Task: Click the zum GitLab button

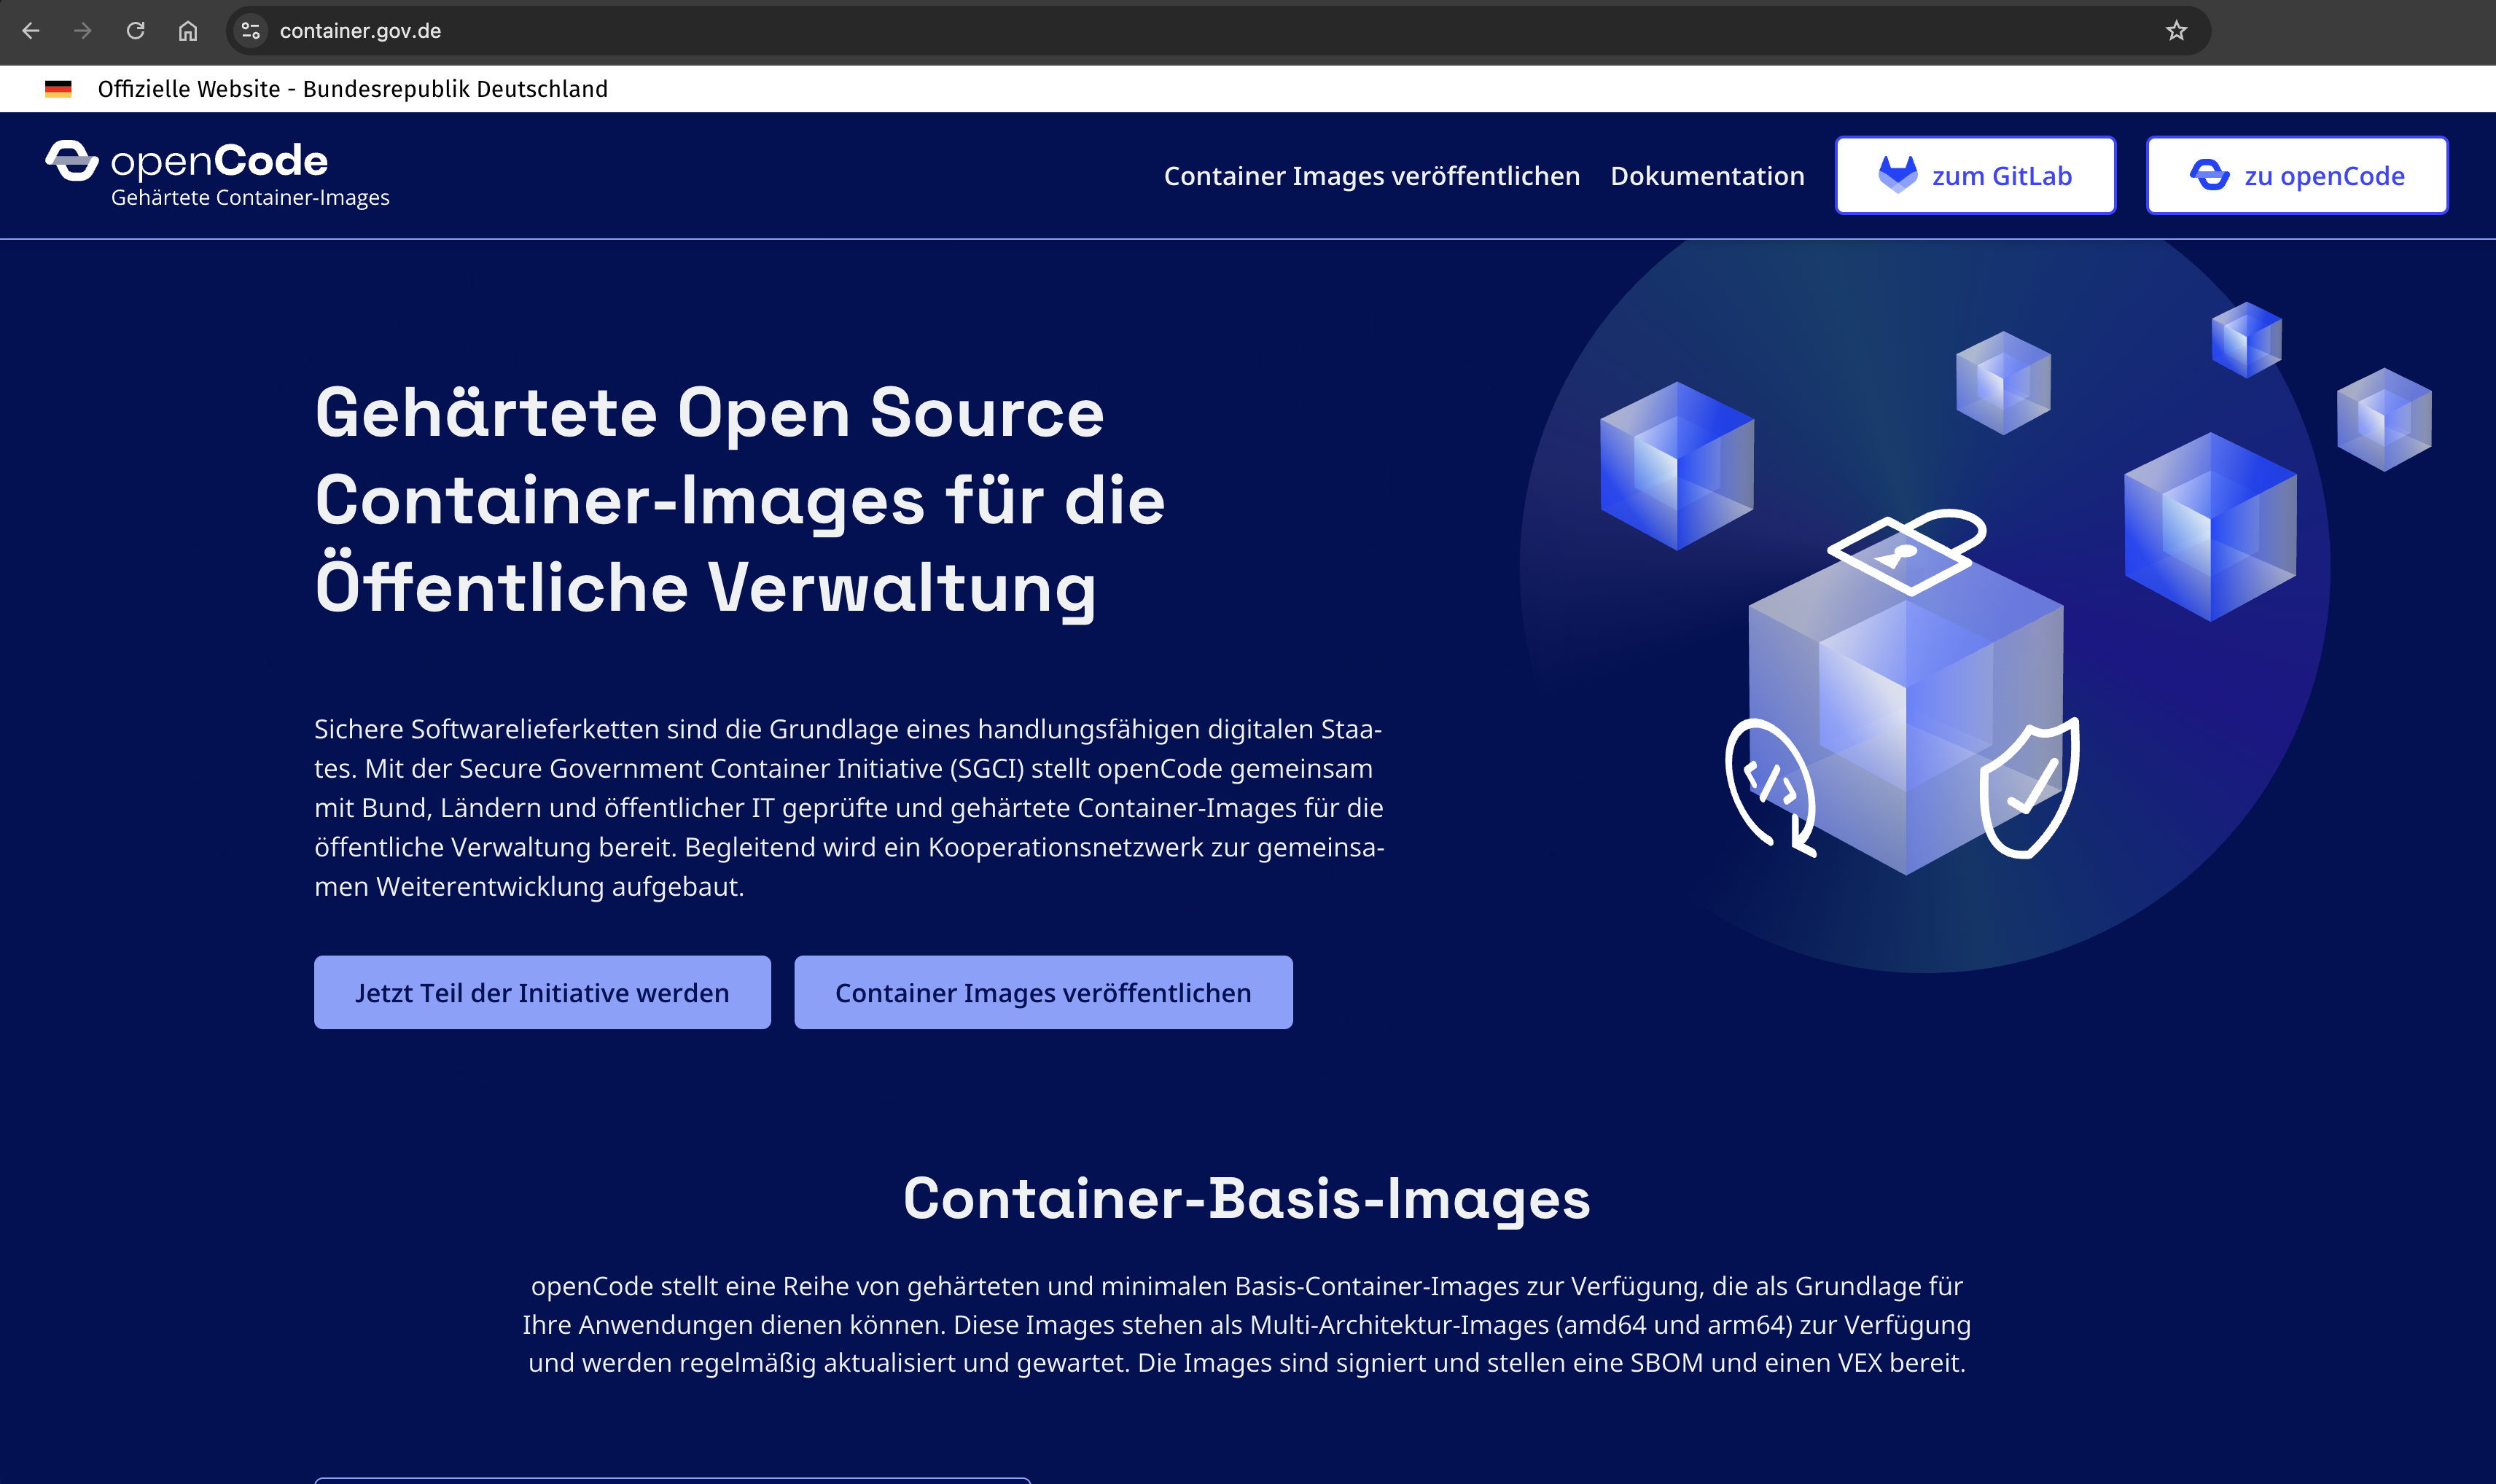Action: 1975,174
